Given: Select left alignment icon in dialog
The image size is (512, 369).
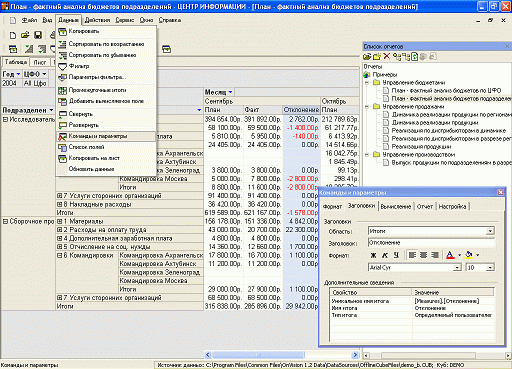Looking at the screenshot, I should [412, 255].
